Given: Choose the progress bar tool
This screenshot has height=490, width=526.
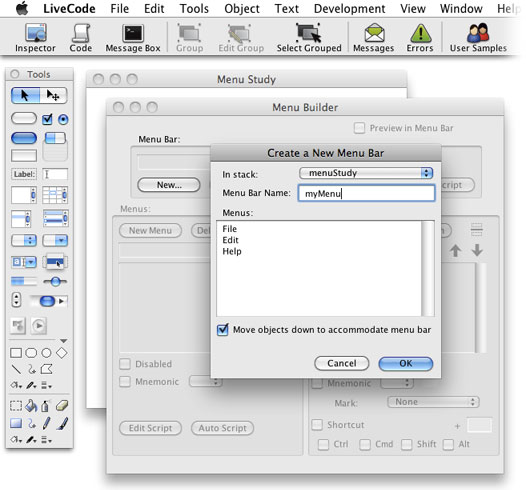Looking at the screenshot, I should [23, 281].
